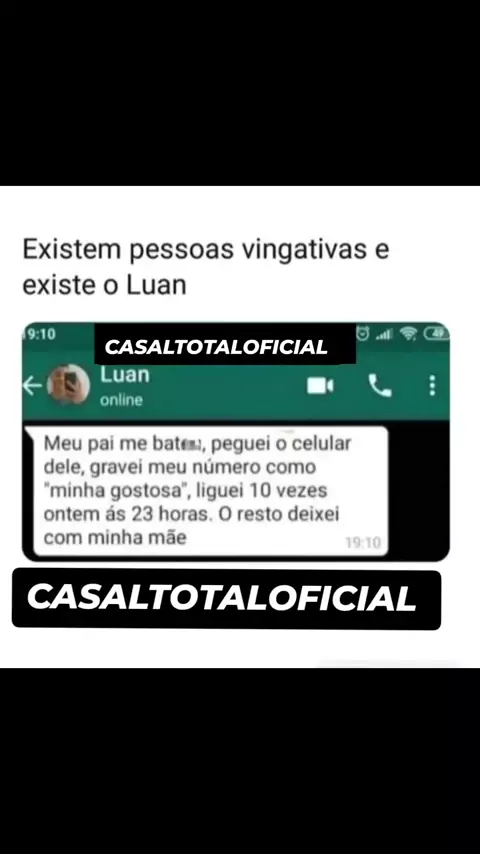
Task: Select the message bubble from Luan
Action: (x=210, y=491)
